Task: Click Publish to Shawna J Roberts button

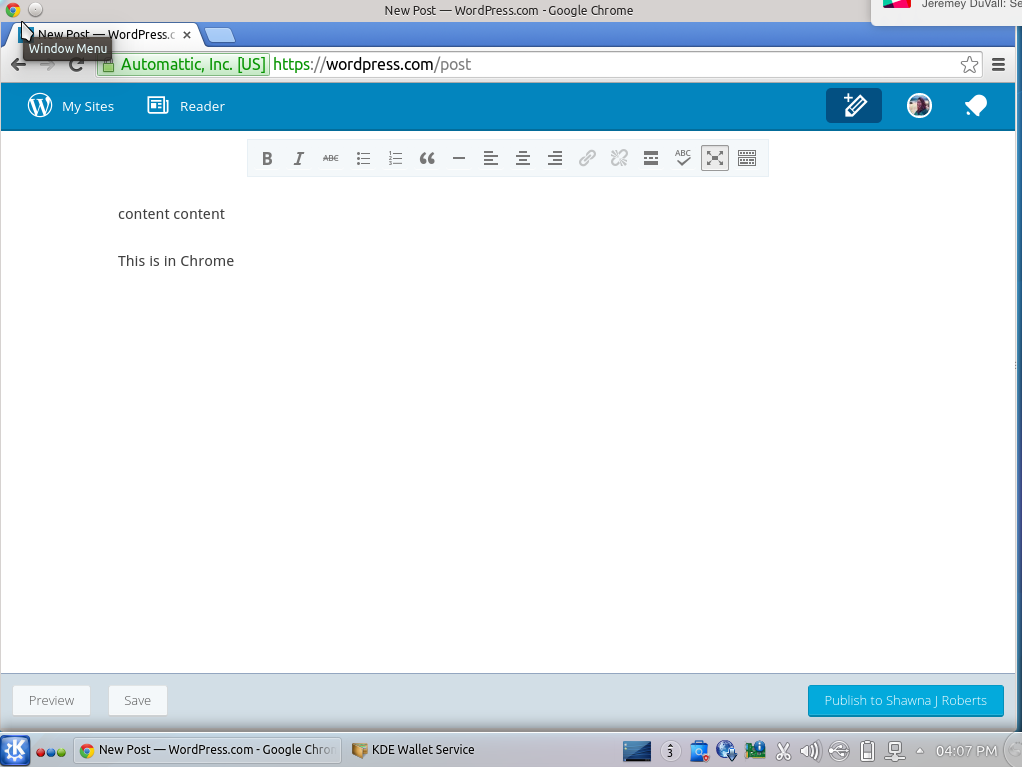Action: point(905,700)
